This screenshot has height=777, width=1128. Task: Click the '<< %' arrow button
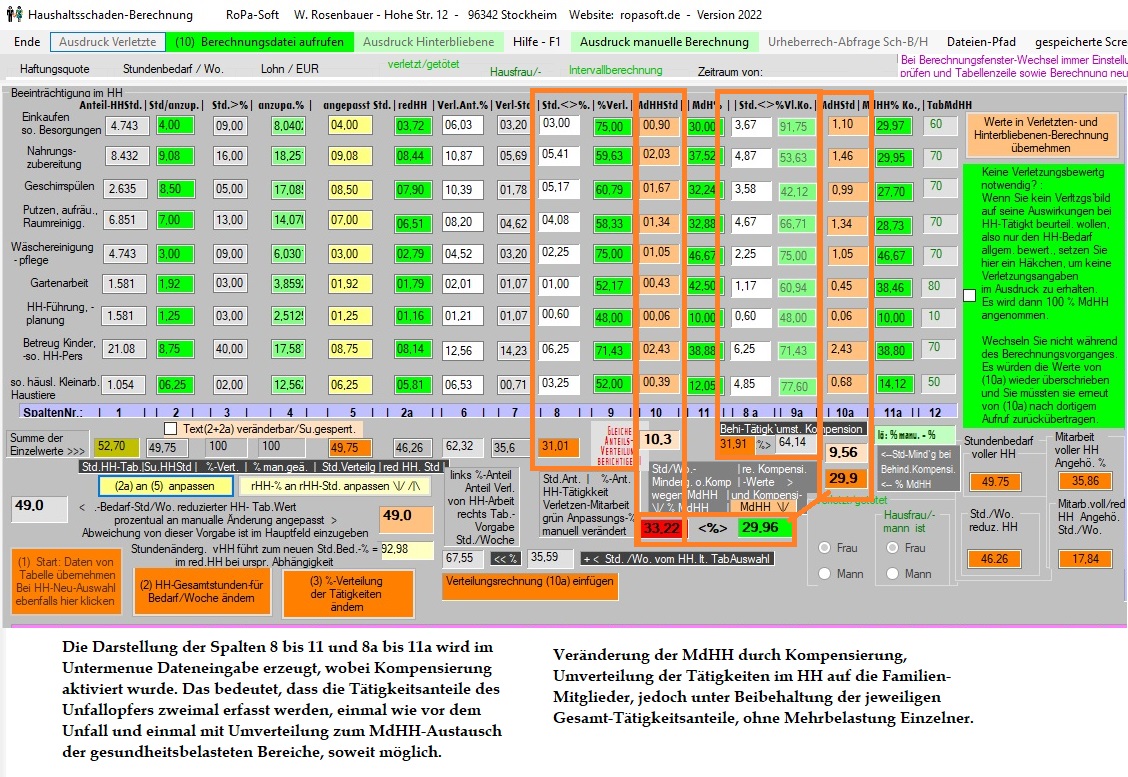[x=505, y=558]
